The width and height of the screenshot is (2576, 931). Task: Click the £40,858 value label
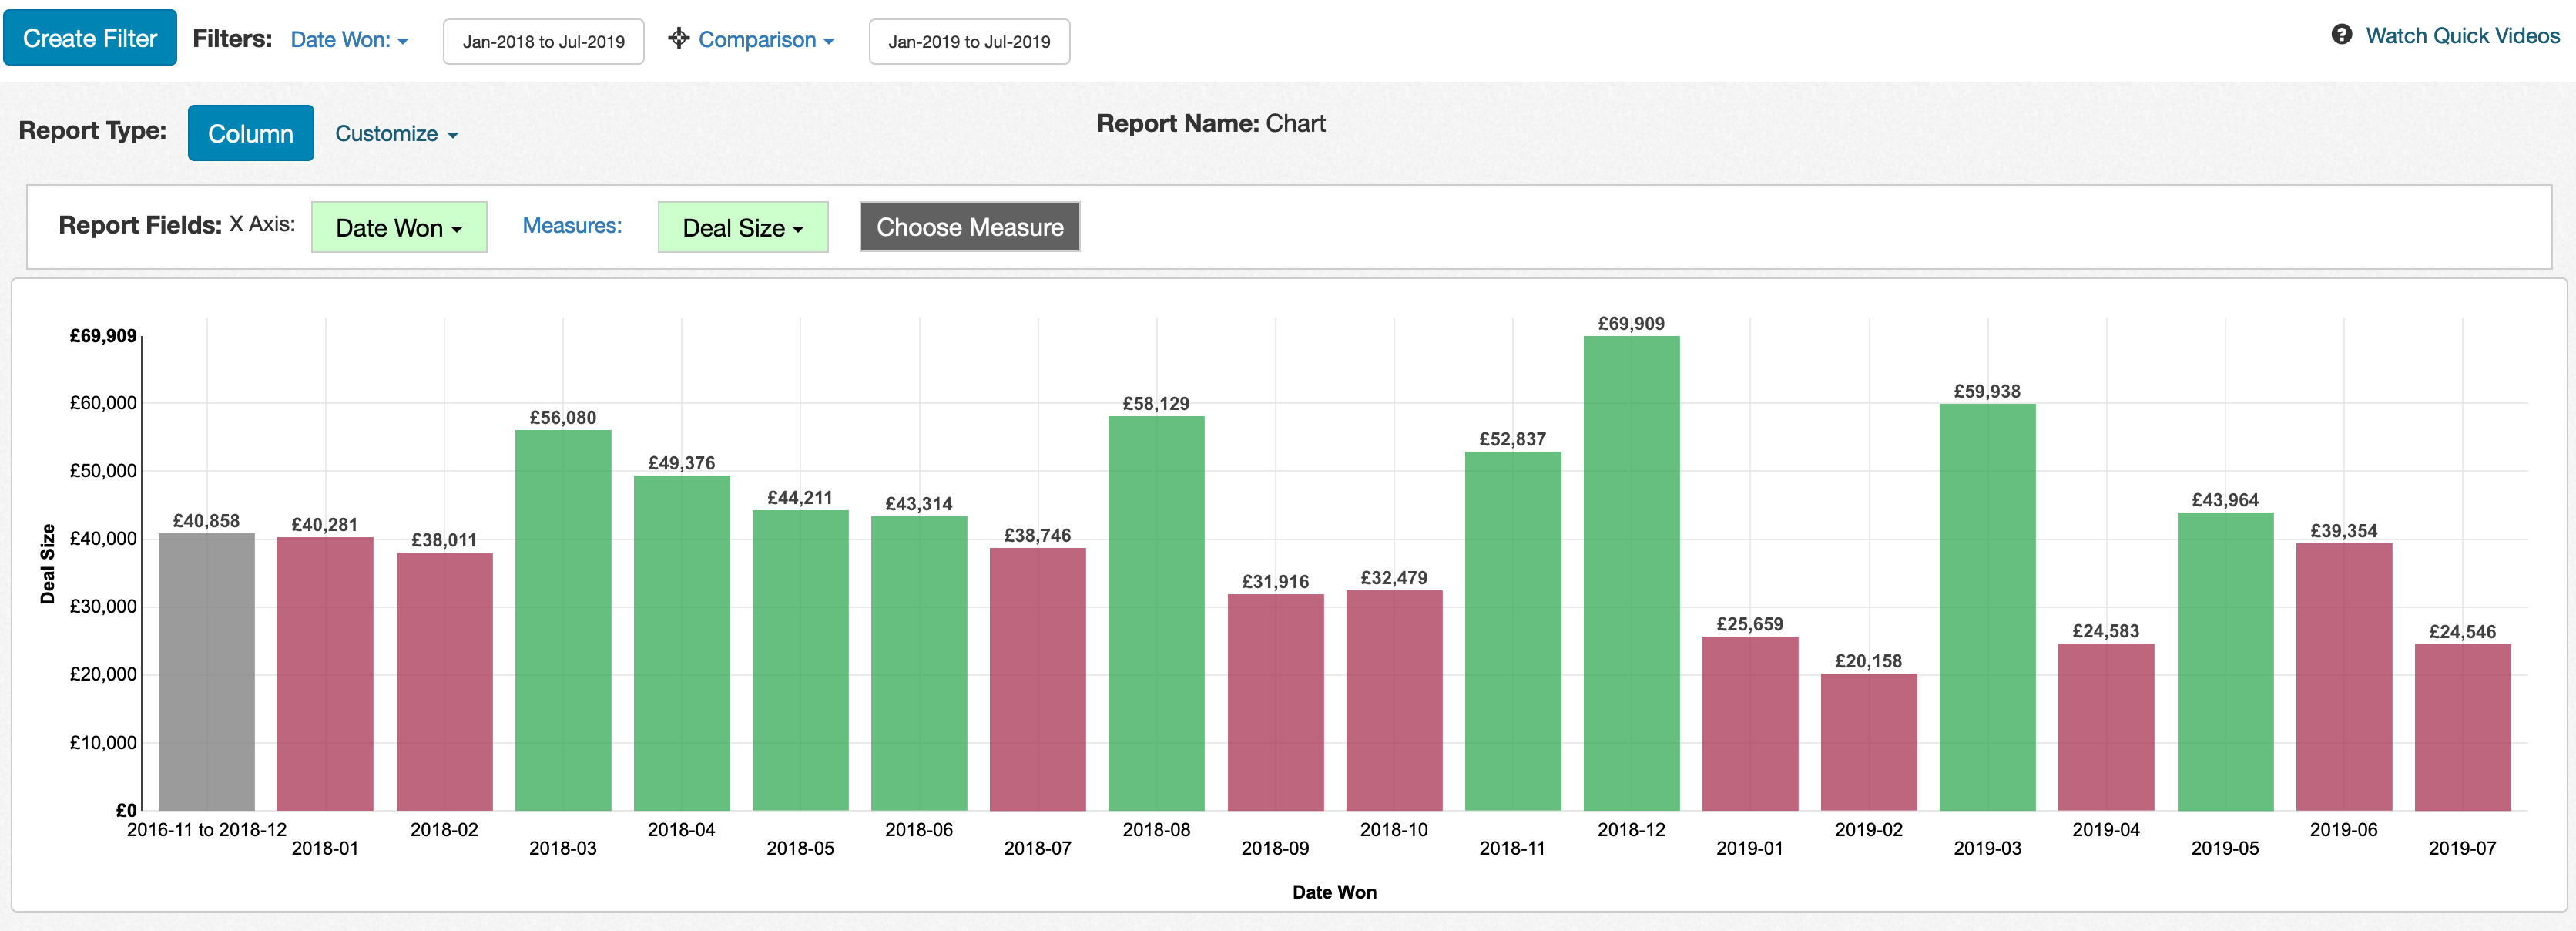point(206,521)
